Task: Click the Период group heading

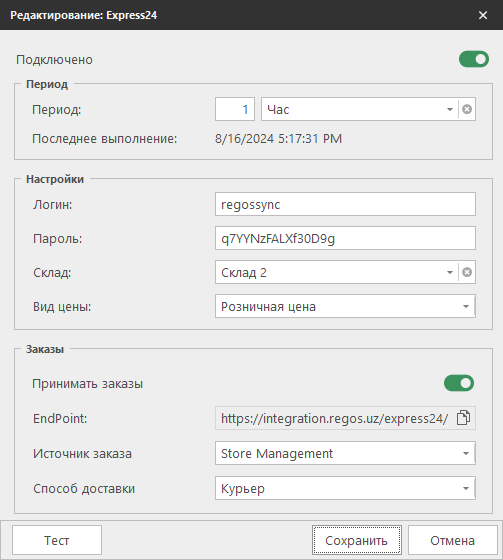Action: 47,84
